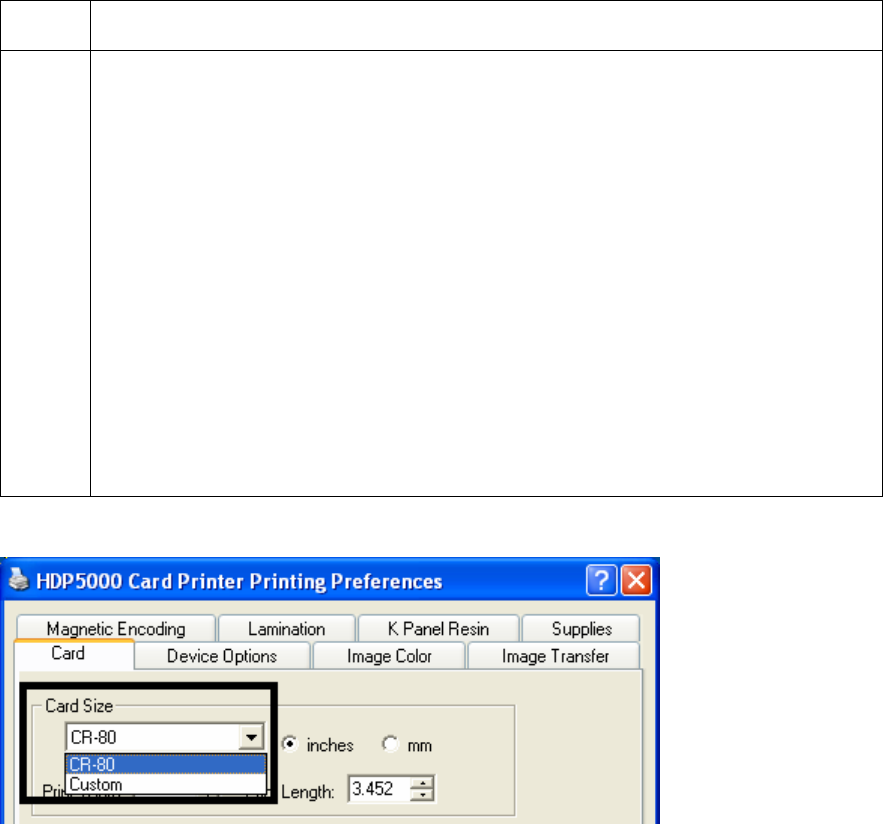Viewport: 883px width, 824px height.
Task: Switch to the Image Color tab
Action: click(x=389, y=656)
